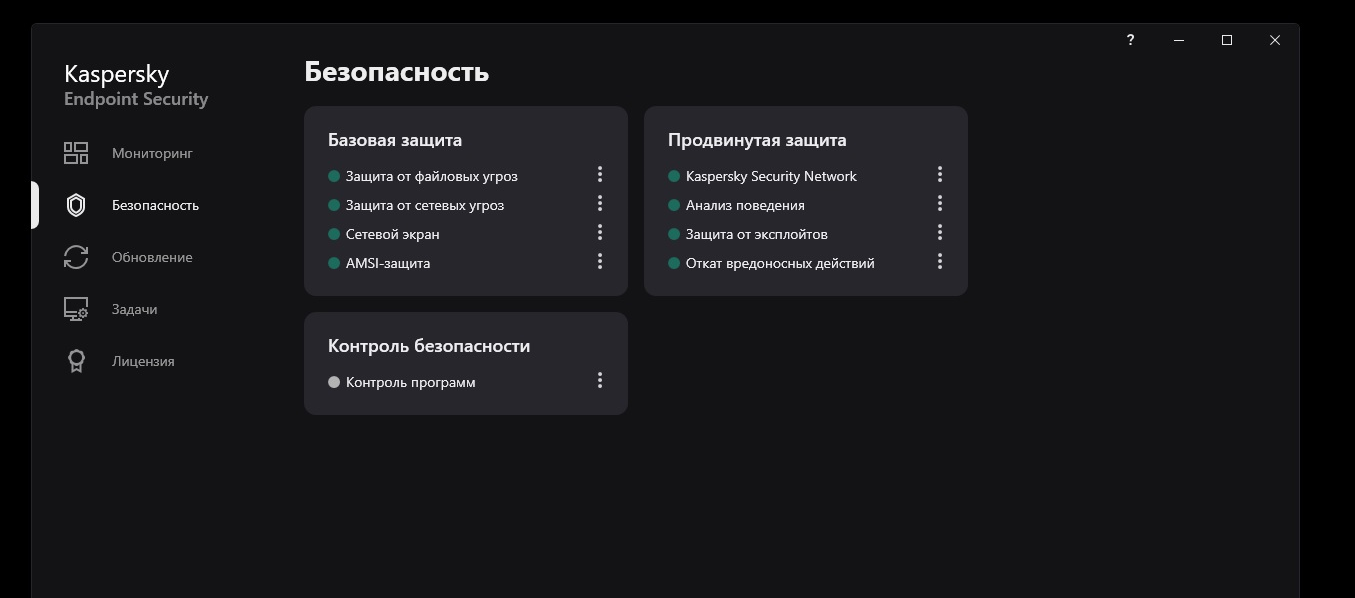Open three-dot menu for AMSI-защита
The image size is (1355, 598).
pos(600,262)
